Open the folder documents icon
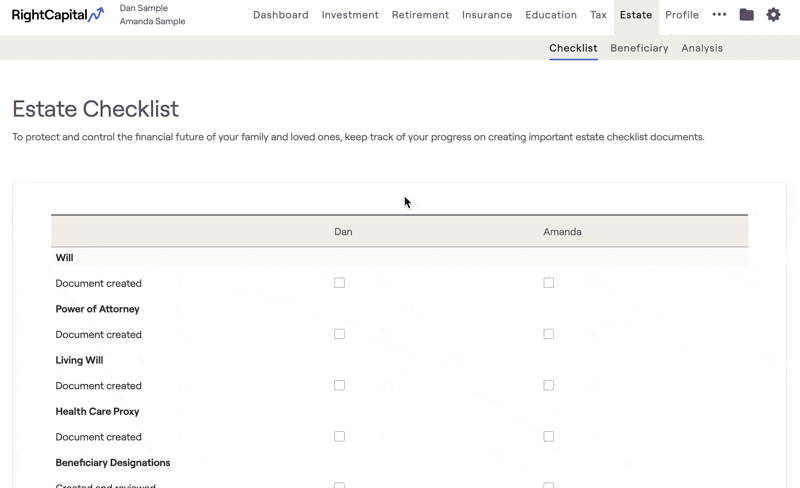This screenshot has height=488, width=800. tap(746, 15)
